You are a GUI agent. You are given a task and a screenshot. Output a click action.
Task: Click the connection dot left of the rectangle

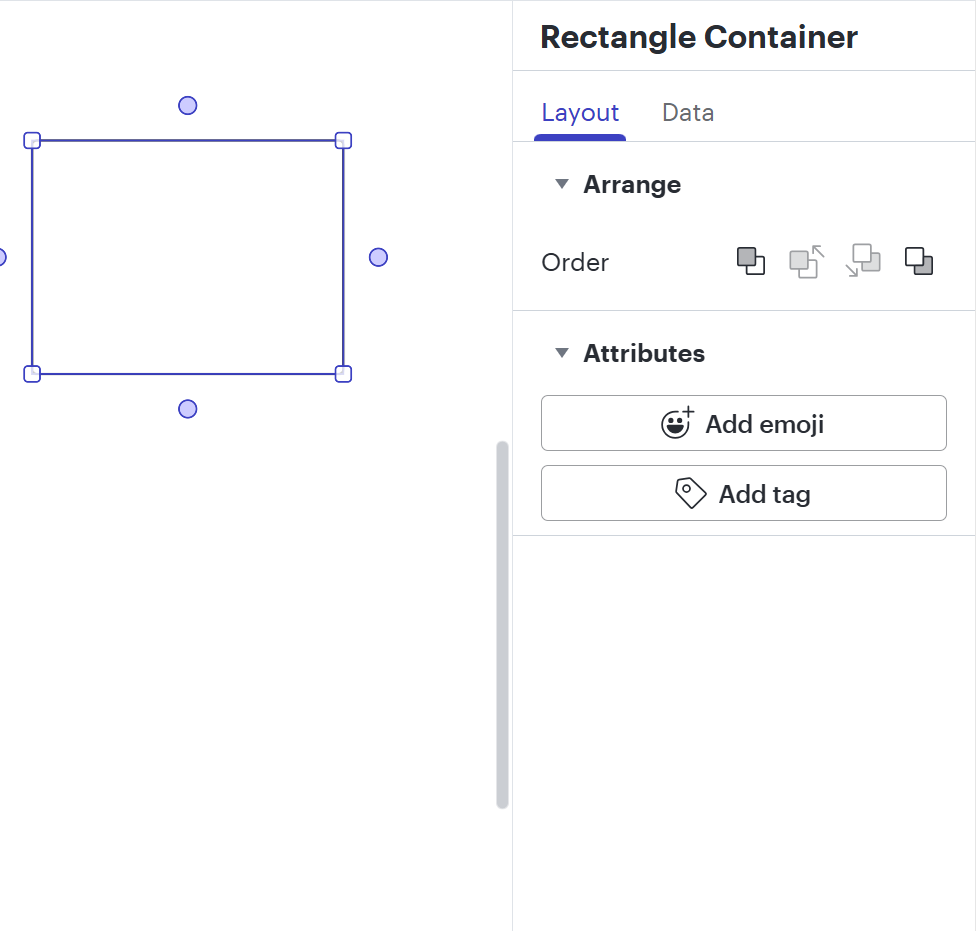[2, 257]
